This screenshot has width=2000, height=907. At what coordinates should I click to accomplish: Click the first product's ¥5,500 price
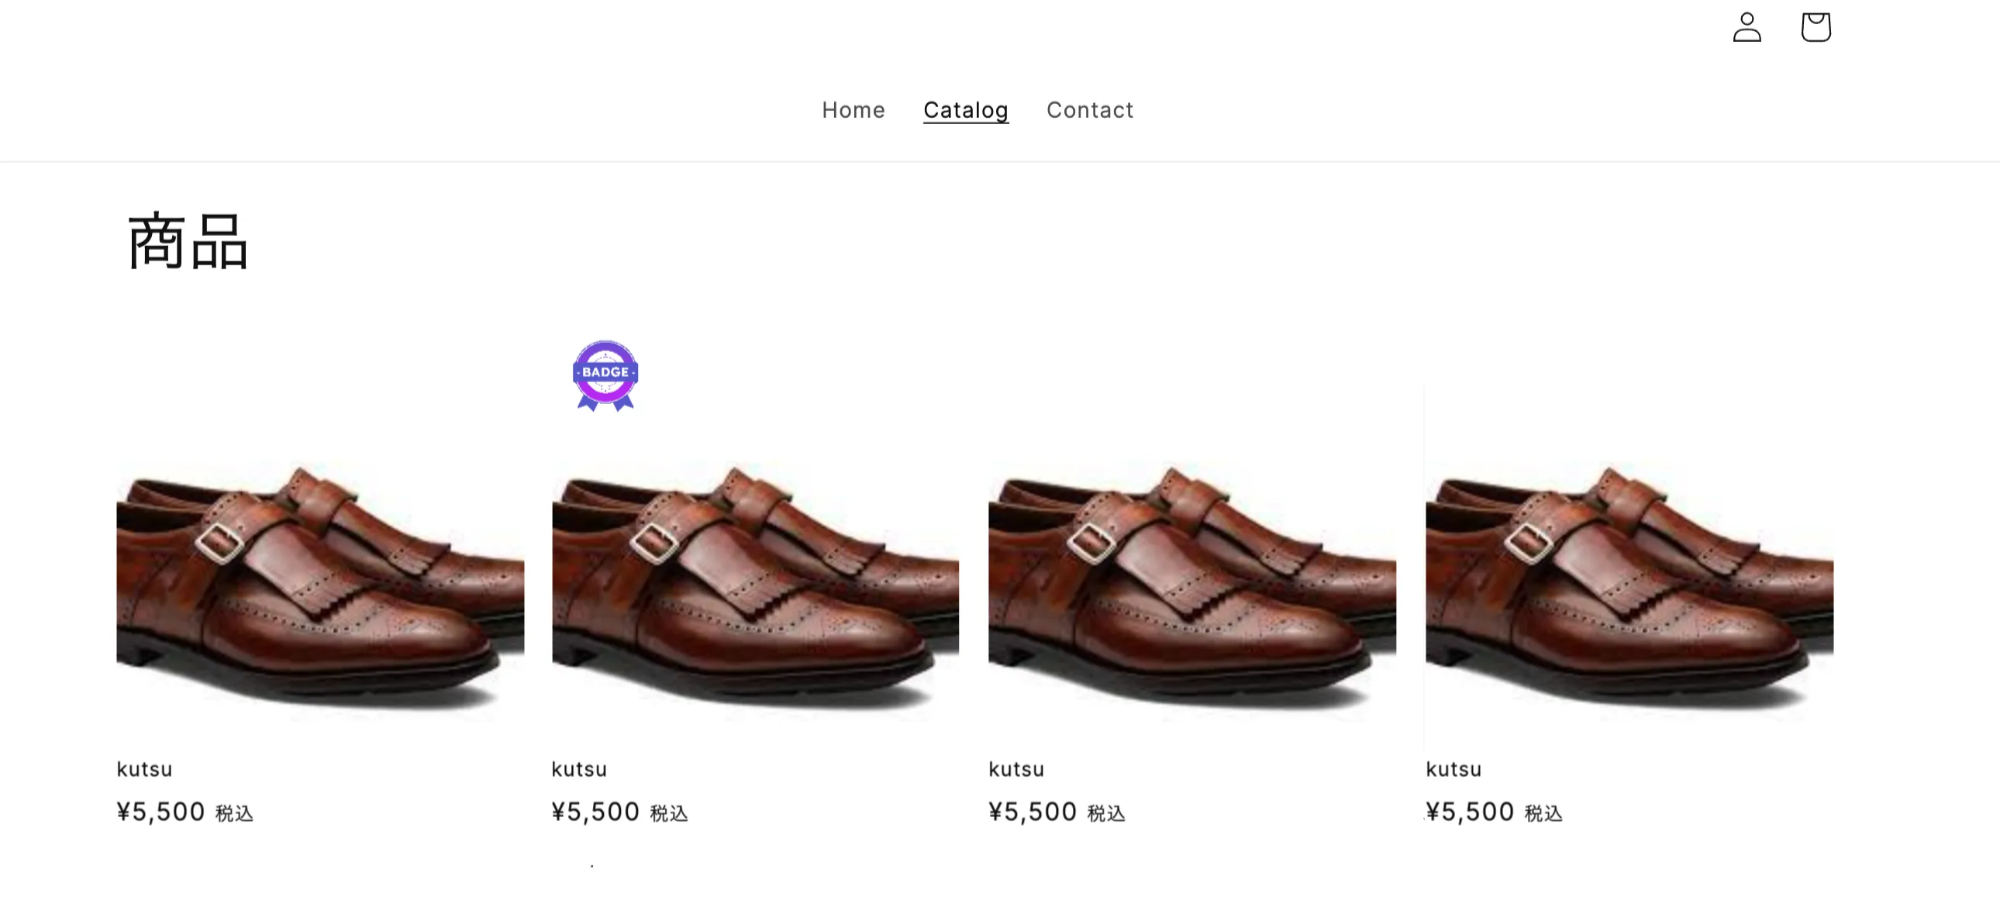[161, 811]
